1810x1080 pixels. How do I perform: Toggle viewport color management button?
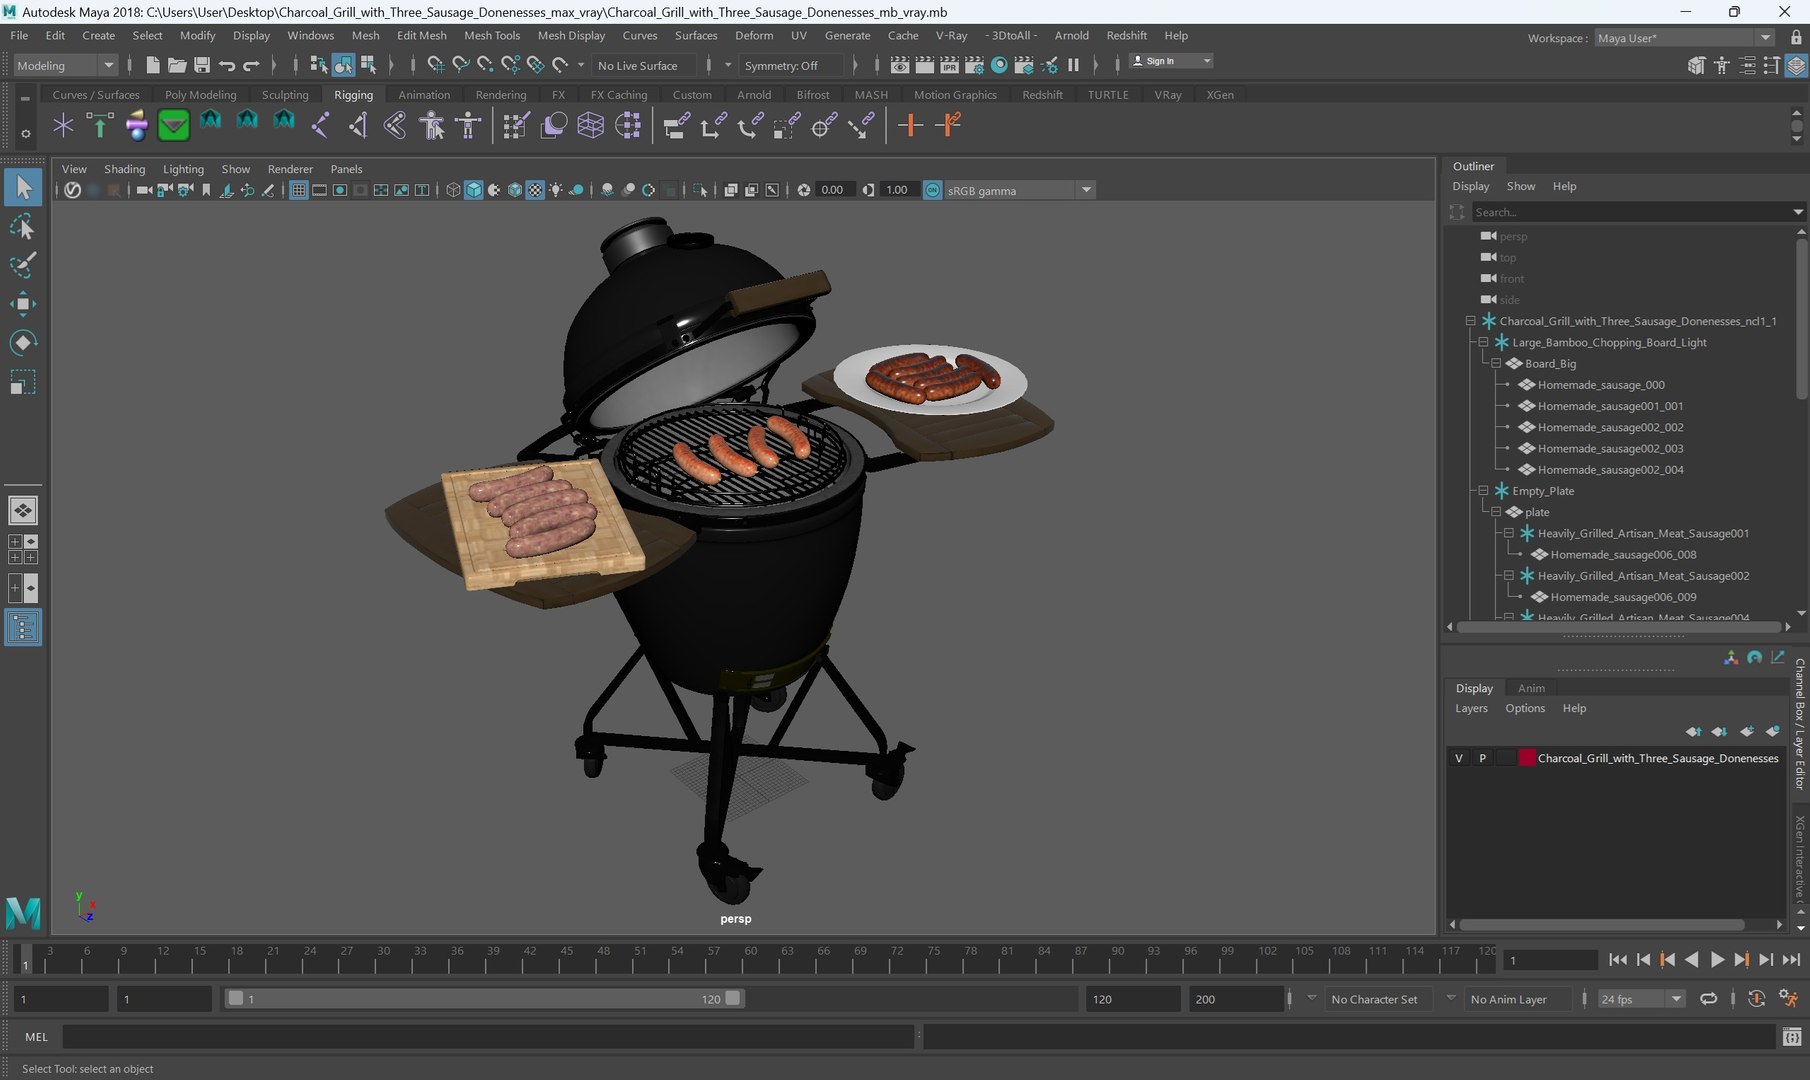(932, 190)
